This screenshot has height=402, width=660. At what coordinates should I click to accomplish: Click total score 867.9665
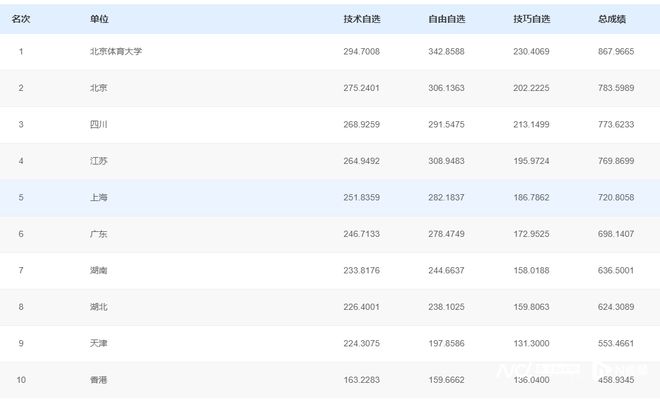pos(616,51)
